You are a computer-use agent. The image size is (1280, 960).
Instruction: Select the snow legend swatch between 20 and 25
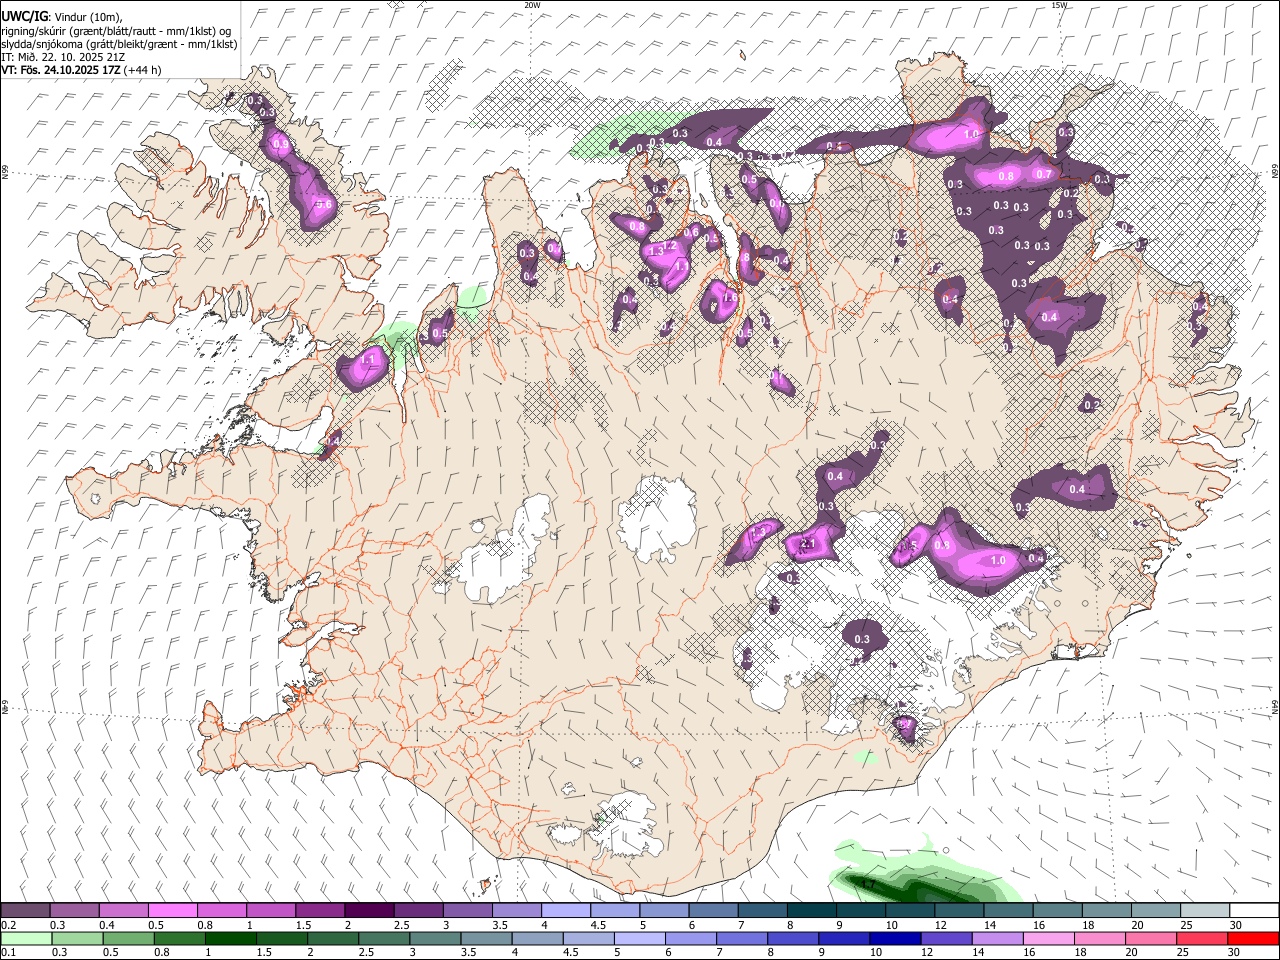(1154, 911)
